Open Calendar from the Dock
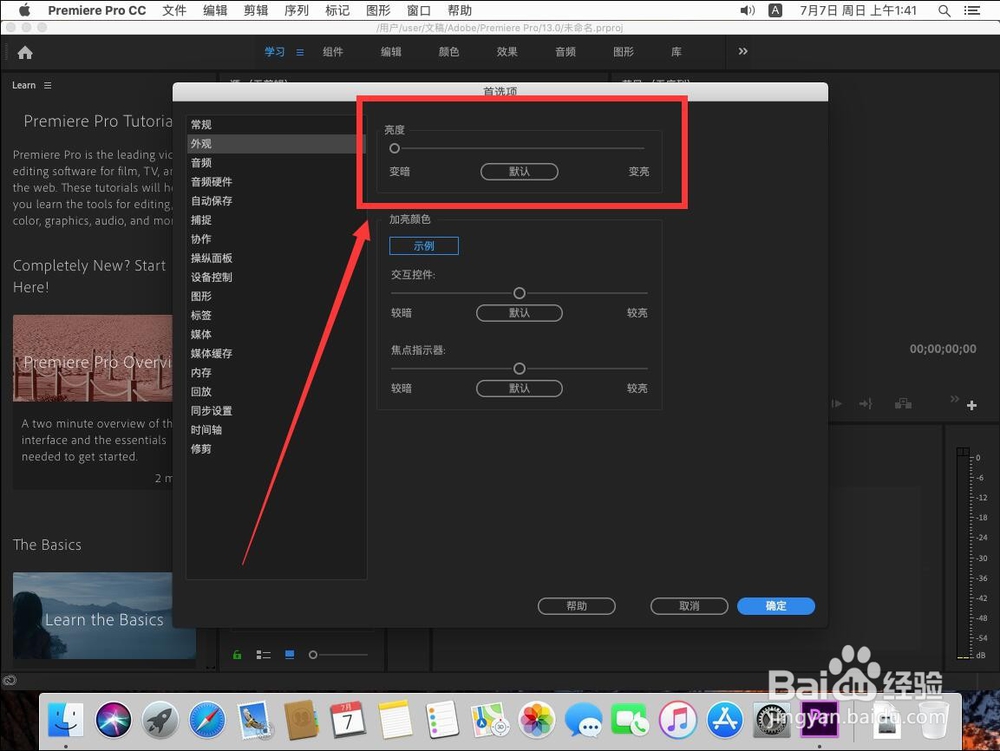 tap(348, 720)
